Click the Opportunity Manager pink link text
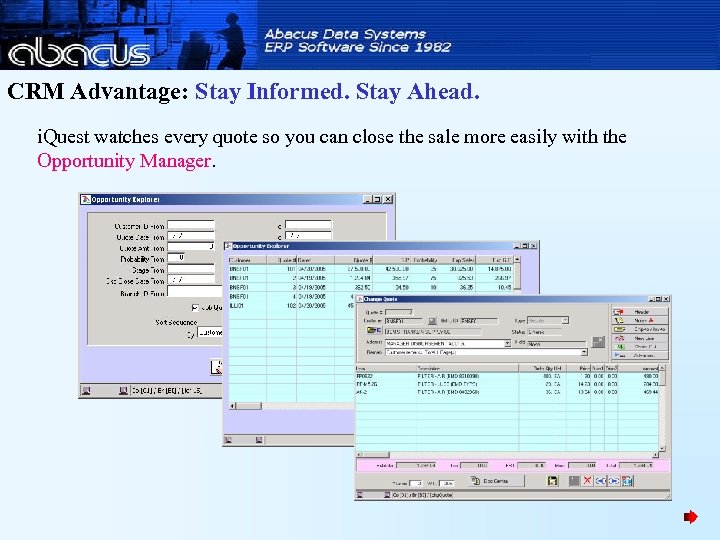 pyautogui.click(x=124, y=161)
